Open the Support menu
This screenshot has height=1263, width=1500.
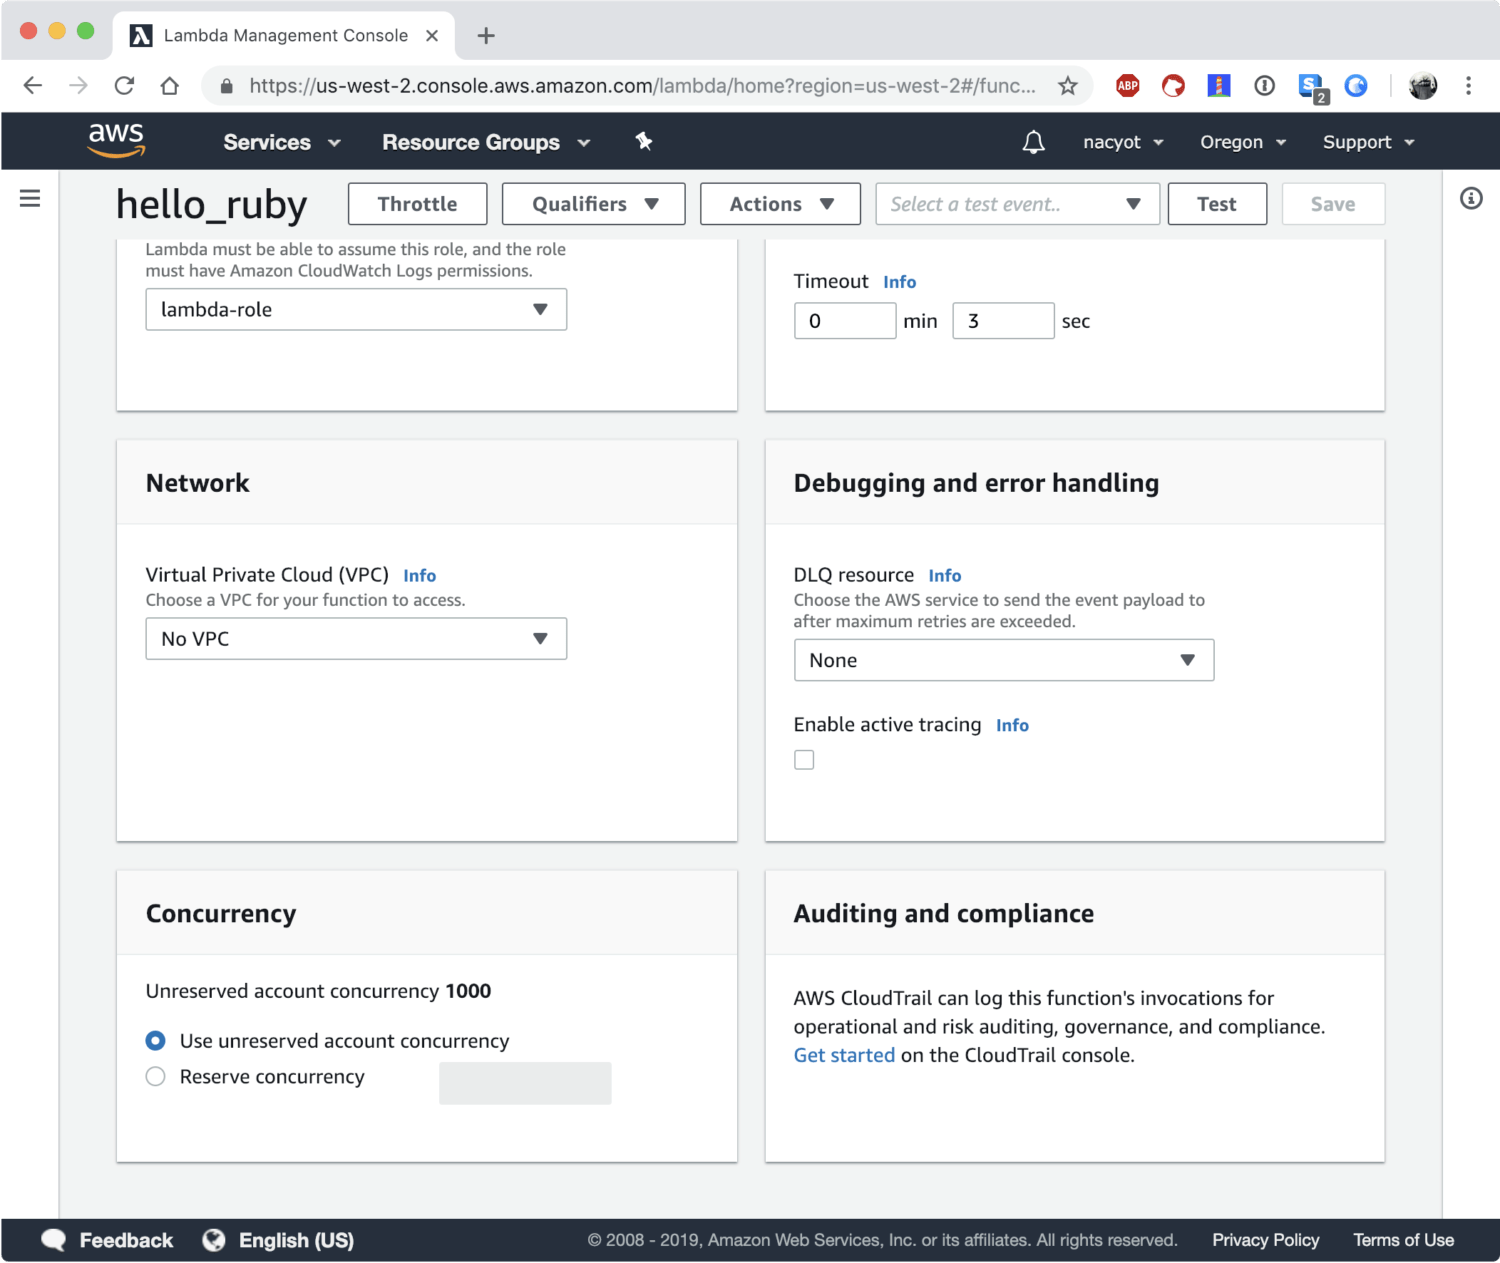point(1368,142)
